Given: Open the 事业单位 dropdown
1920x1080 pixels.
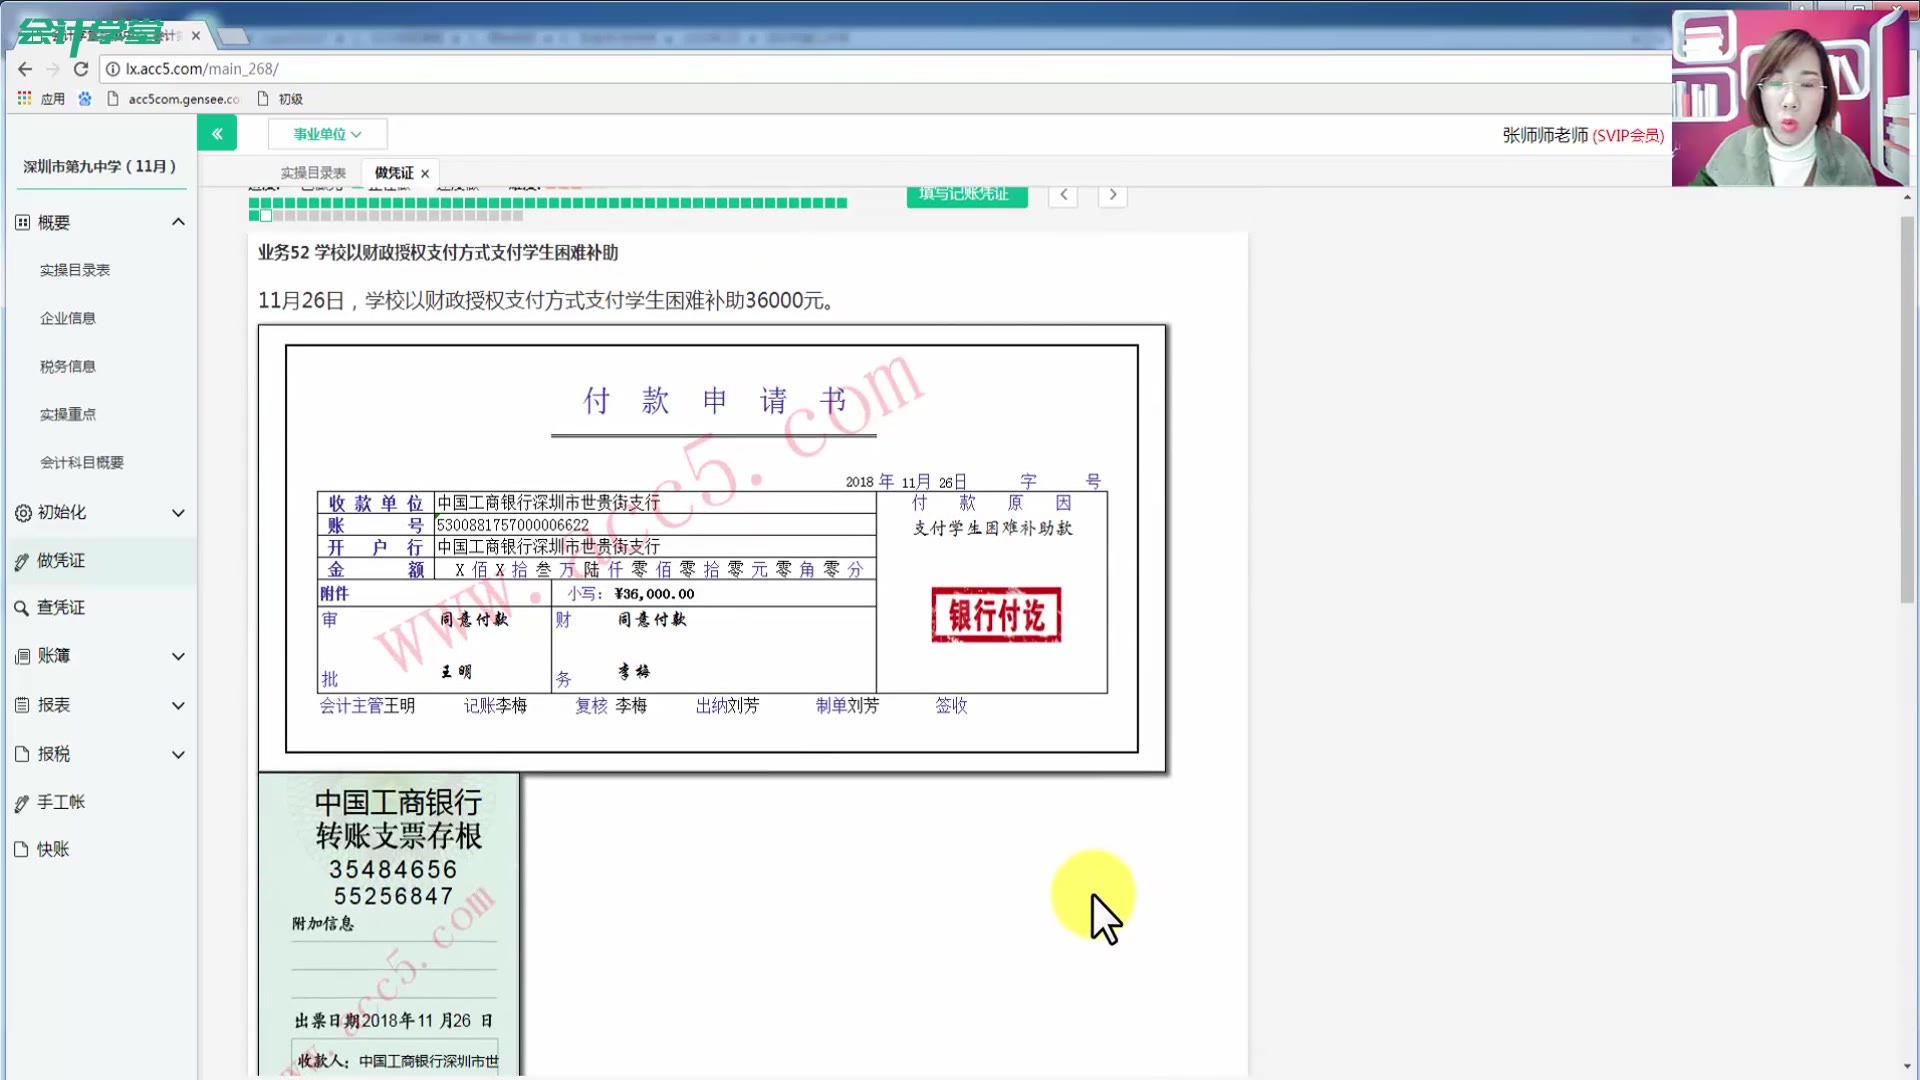Looking at the screenshot, I should pos(327,134).
